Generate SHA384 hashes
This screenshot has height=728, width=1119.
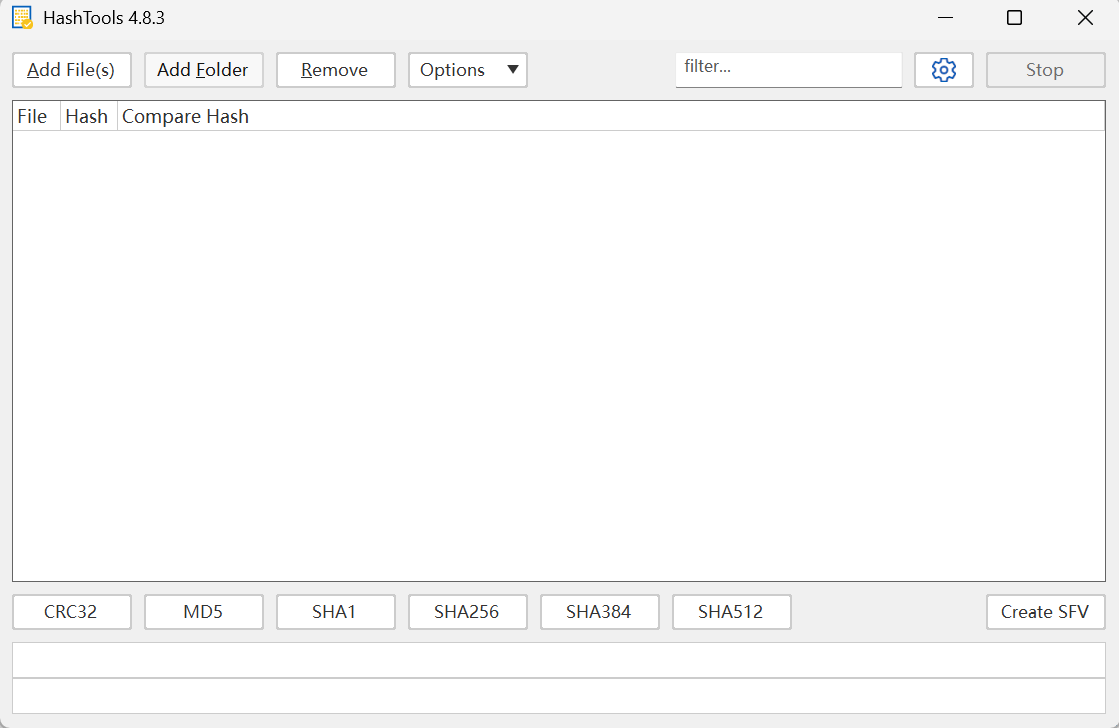(599, 611)
